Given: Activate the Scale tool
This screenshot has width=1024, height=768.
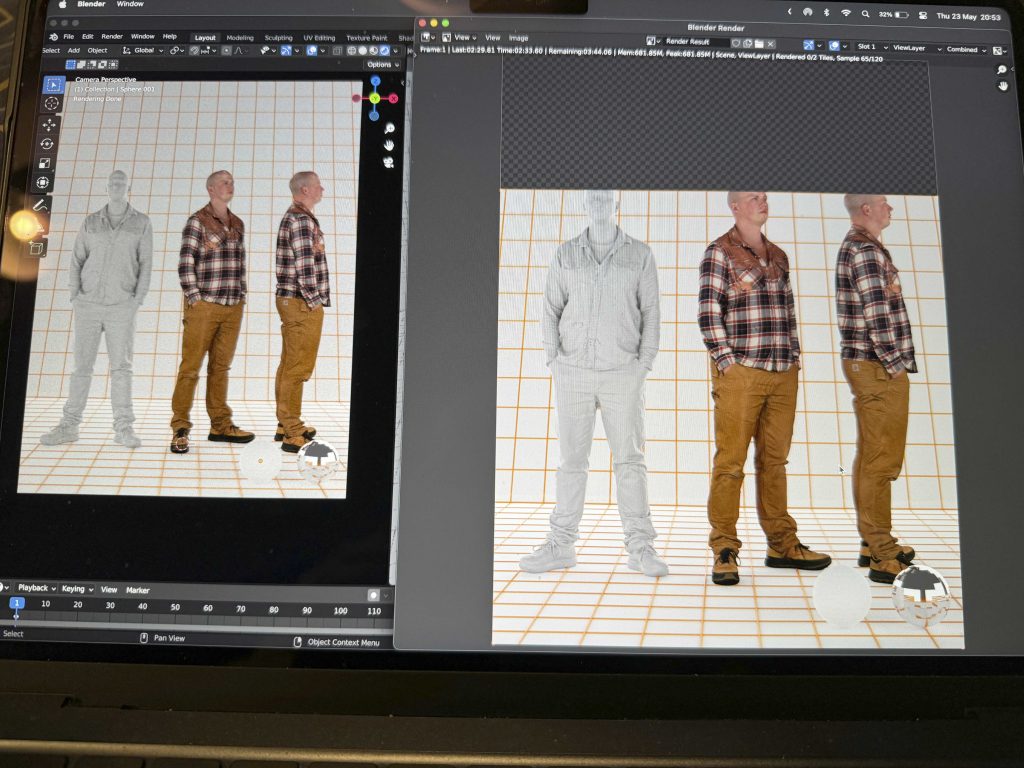Looking at the screenshot, I should tap(45, 163).
